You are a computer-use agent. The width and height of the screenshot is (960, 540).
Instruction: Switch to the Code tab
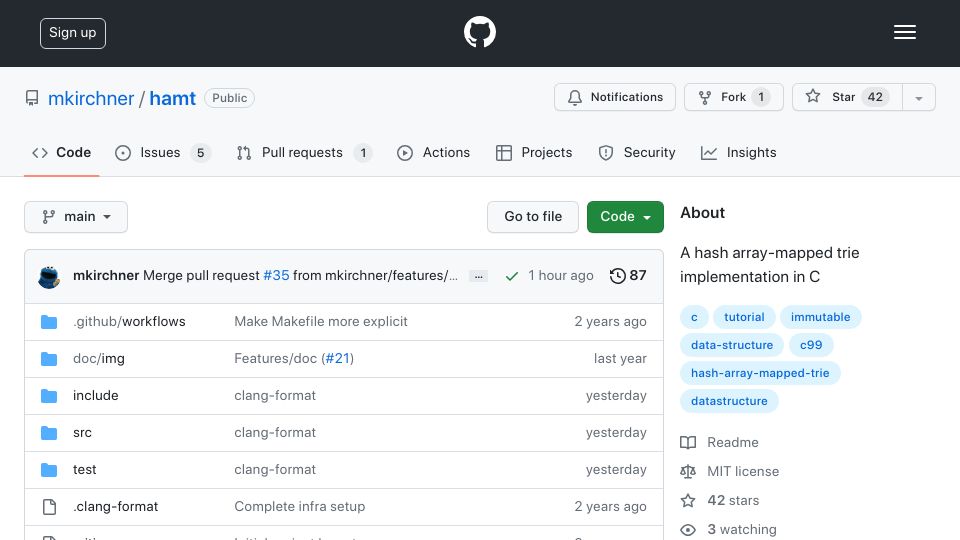[62, 152]
